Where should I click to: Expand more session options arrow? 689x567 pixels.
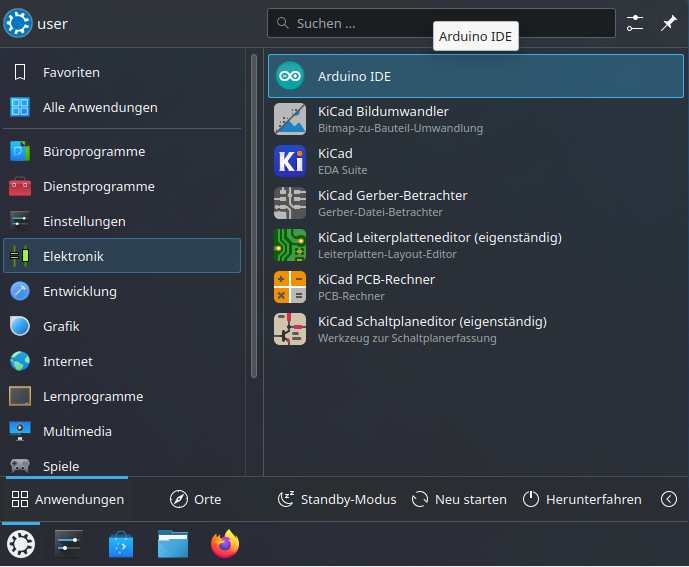click(669, 499)
